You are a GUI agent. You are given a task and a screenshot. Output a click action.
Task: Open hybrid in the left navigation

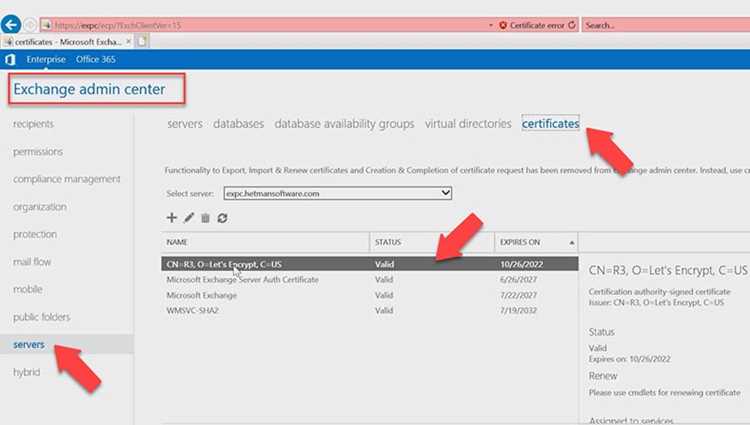coord(27,372)
